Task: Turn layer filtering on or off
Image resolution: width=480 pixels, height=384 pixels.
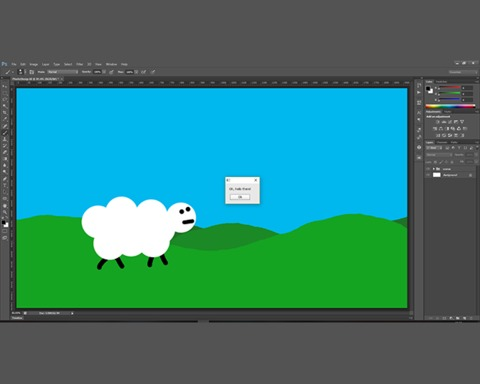Action: tap(477, 147)
